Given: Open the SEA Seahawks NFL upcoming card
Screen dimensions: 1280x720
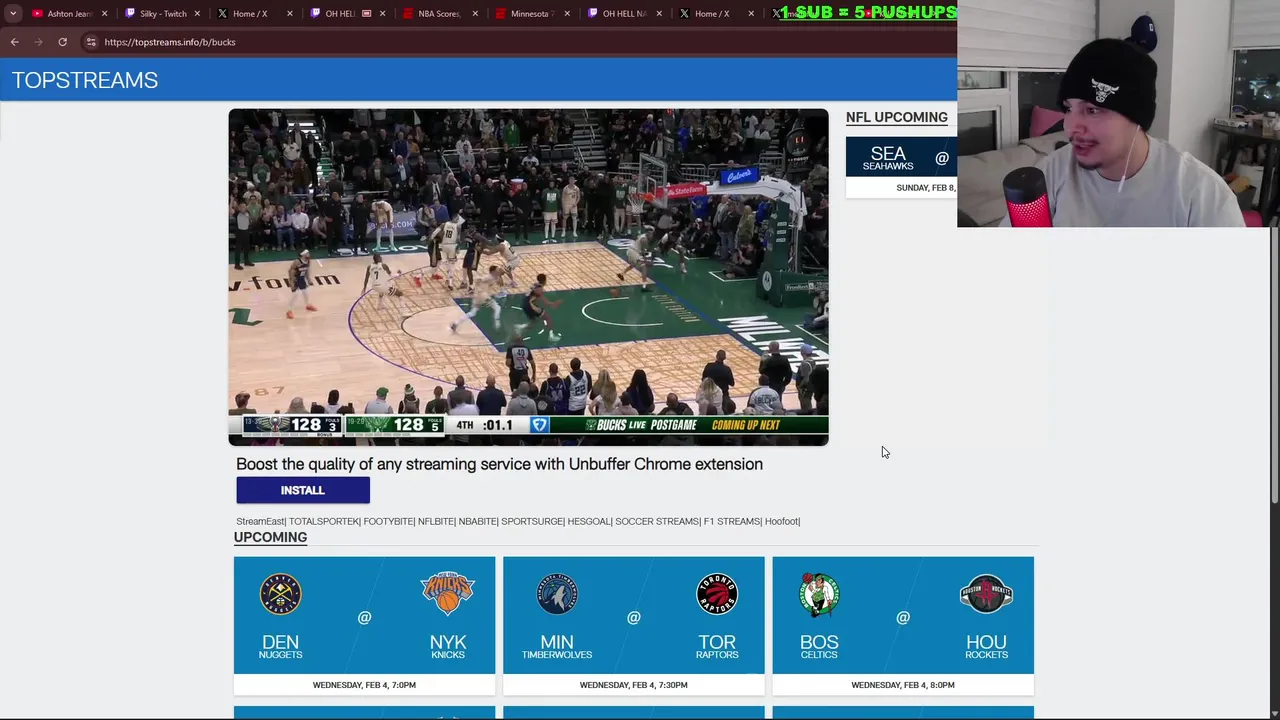Looking at the screenshot, I should (901, 166).
